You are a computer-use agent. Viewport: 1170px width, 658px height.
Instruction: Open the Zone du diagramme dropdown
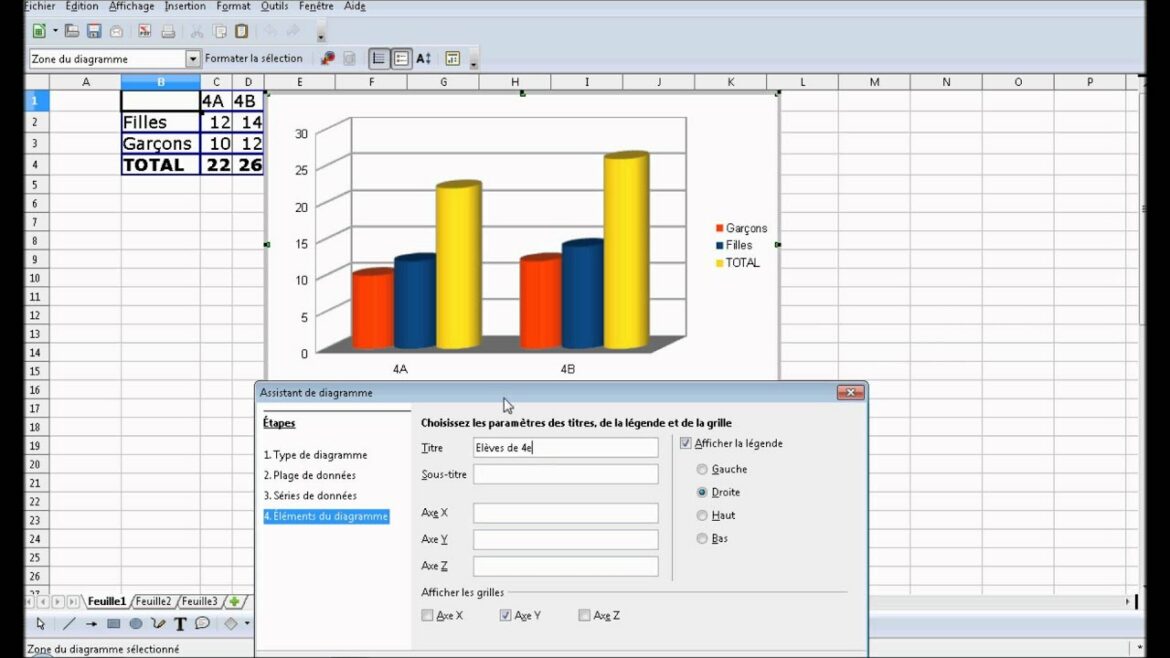point(194,58)
